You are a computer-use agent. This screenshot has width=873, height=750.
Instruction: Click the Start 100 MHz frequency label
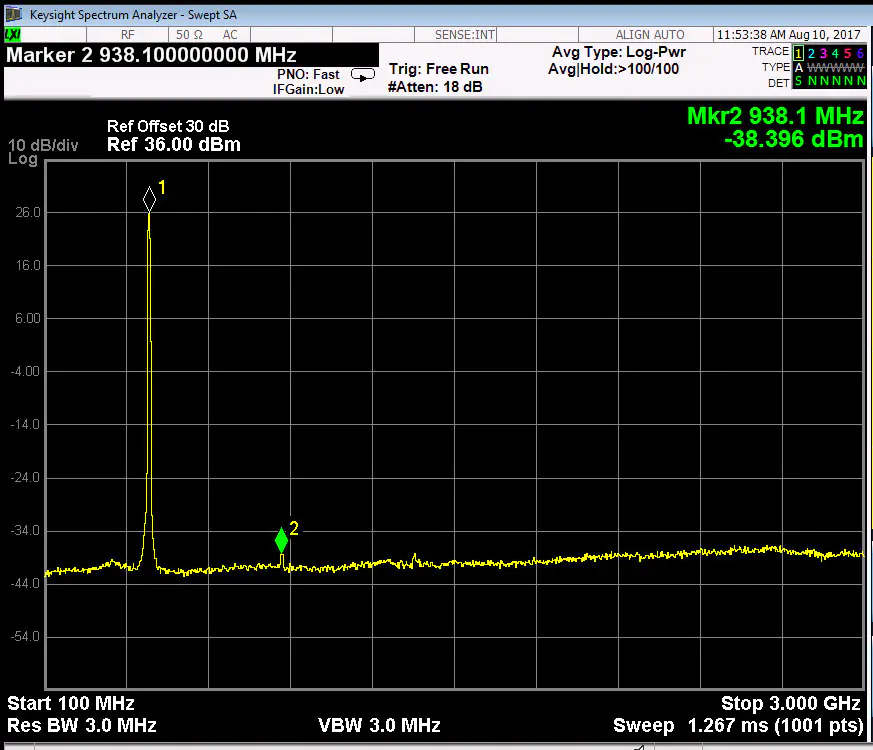pos(71,703)
